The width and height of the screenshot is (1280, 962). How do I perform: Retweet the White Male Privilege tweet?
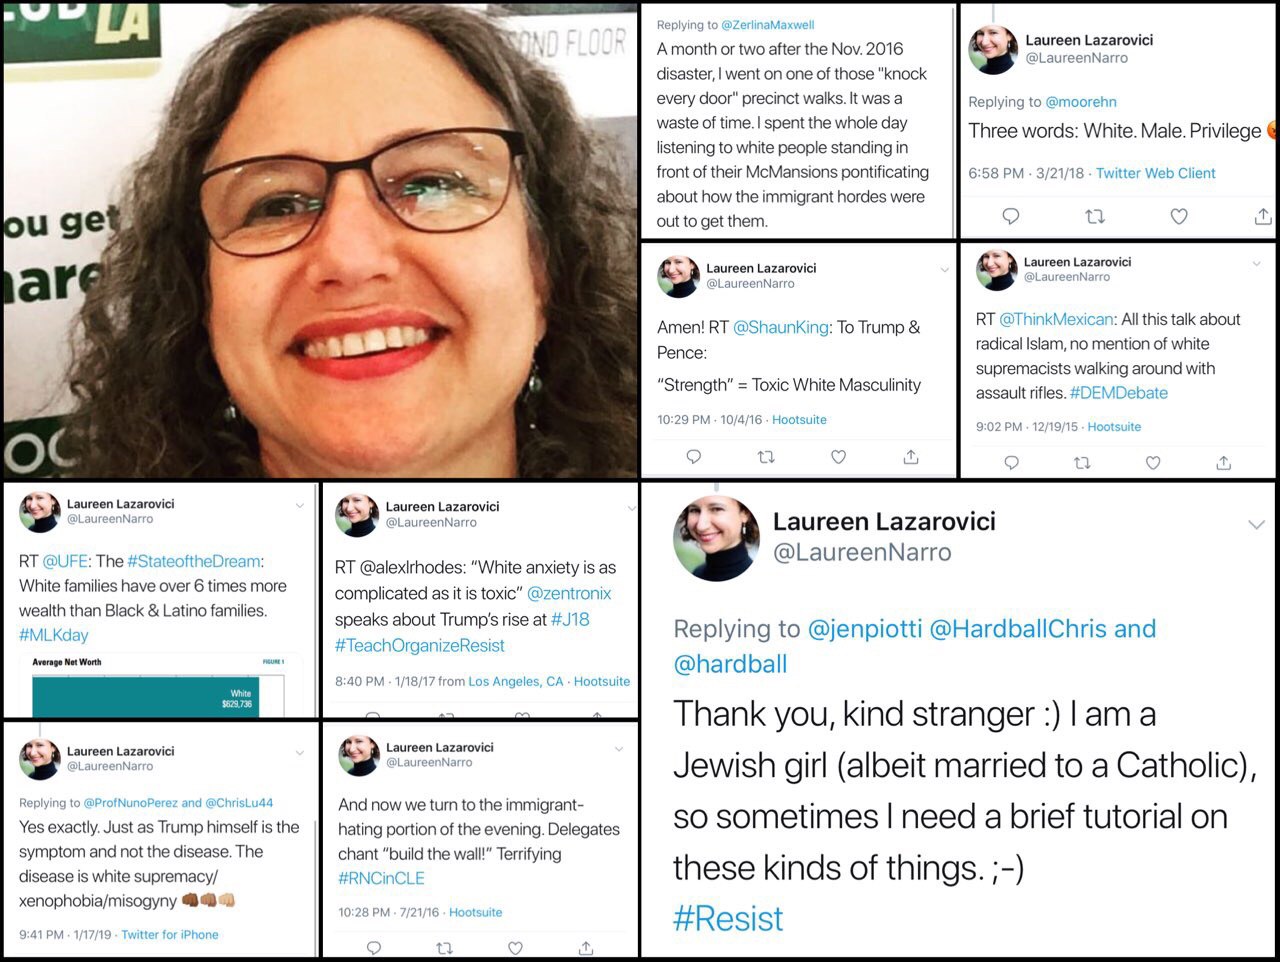(1095, 216)
